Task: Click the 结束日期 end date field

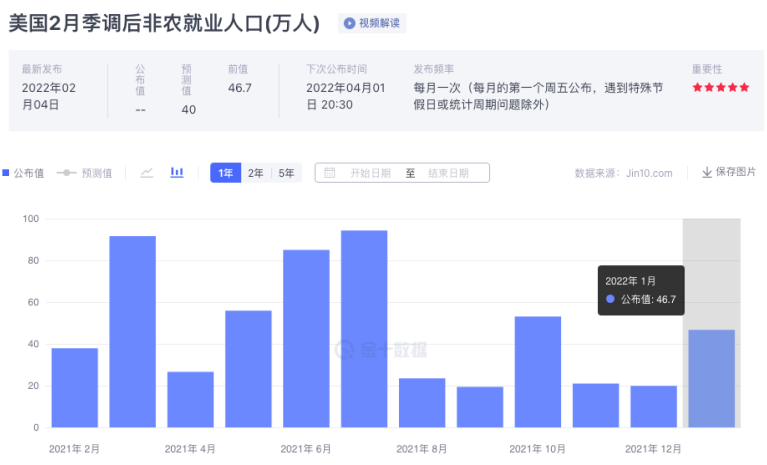Action: pyautogui.click(x=449, y=173)
